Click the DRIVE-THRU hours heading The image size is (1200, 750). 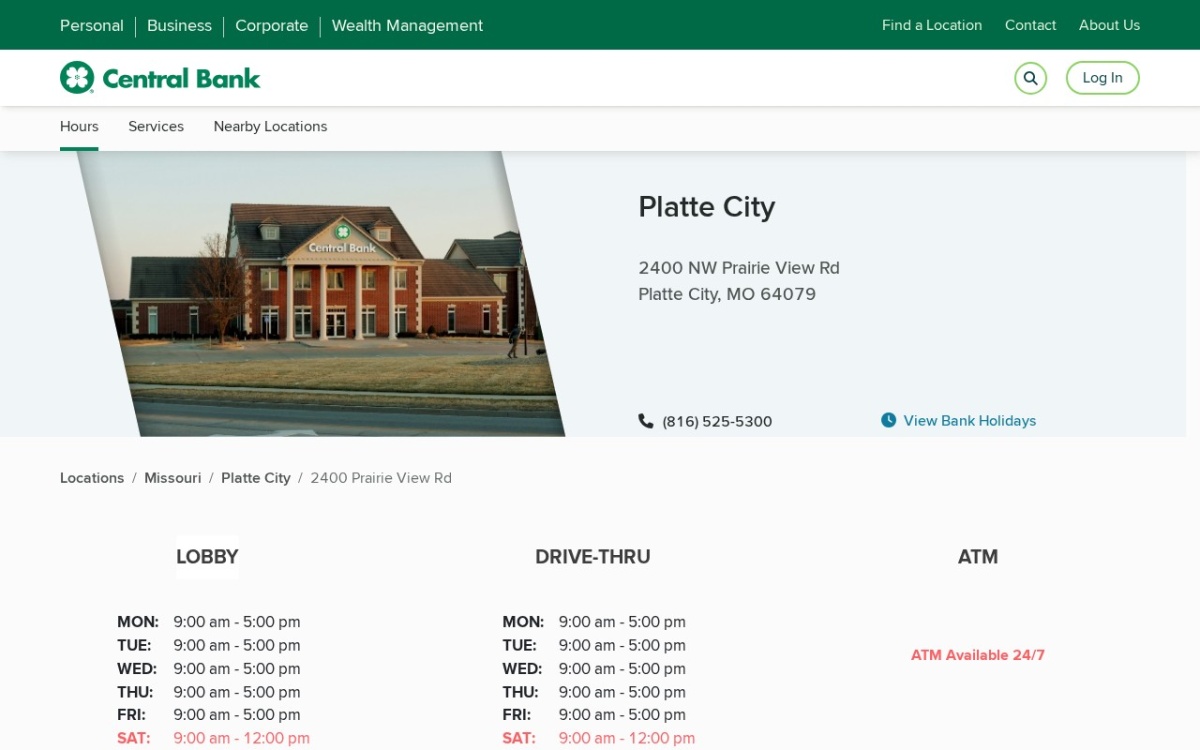tap(593, 557)
